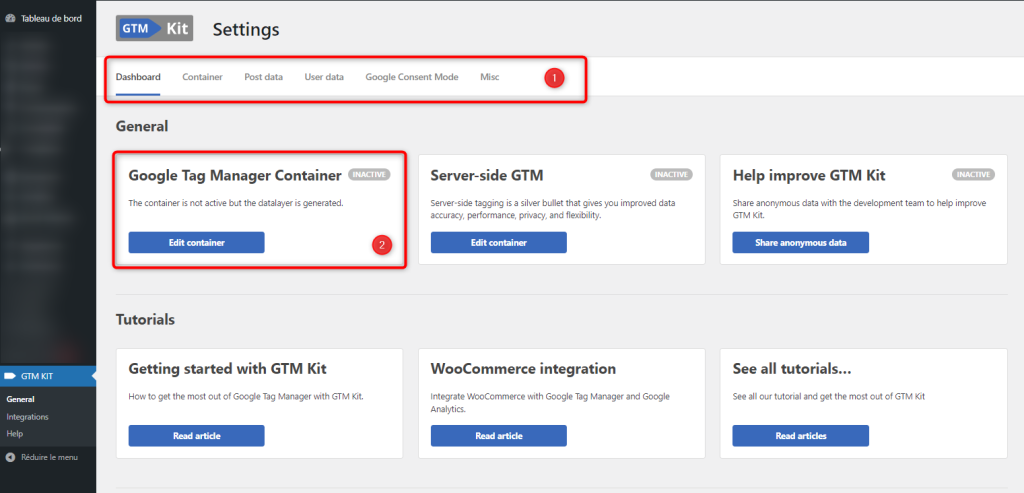
Task: Open the Google Consent Mode tab
Action: (x=412, y=77)
